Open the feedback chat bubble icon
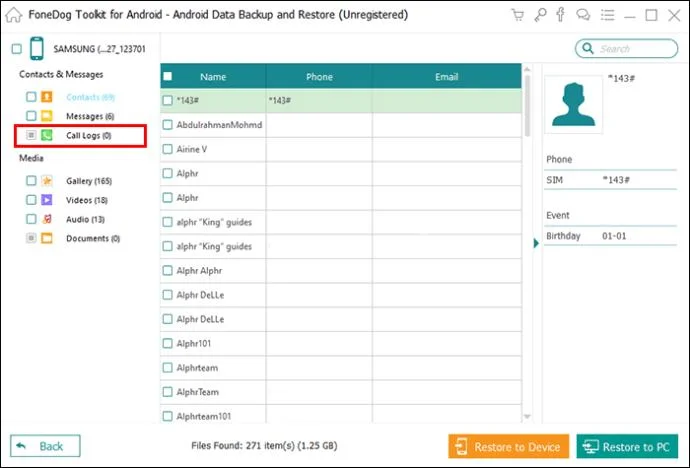 583,15
